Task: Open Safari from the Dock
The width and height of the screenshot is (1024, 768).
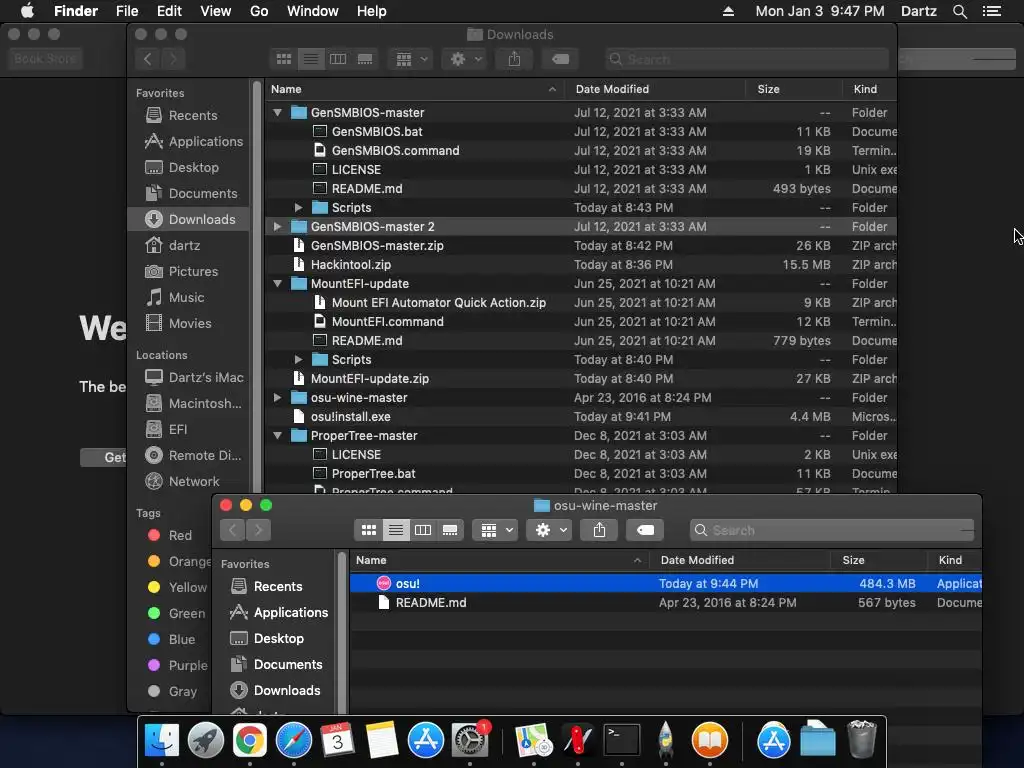Action: tap(294, 741)
